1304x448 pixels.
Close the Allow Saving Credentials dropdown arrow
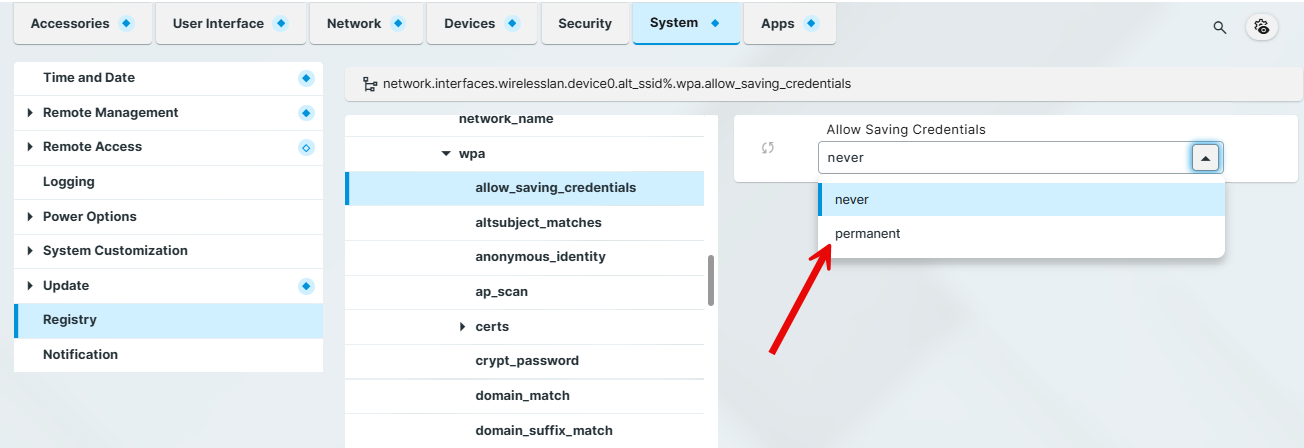1206,158
